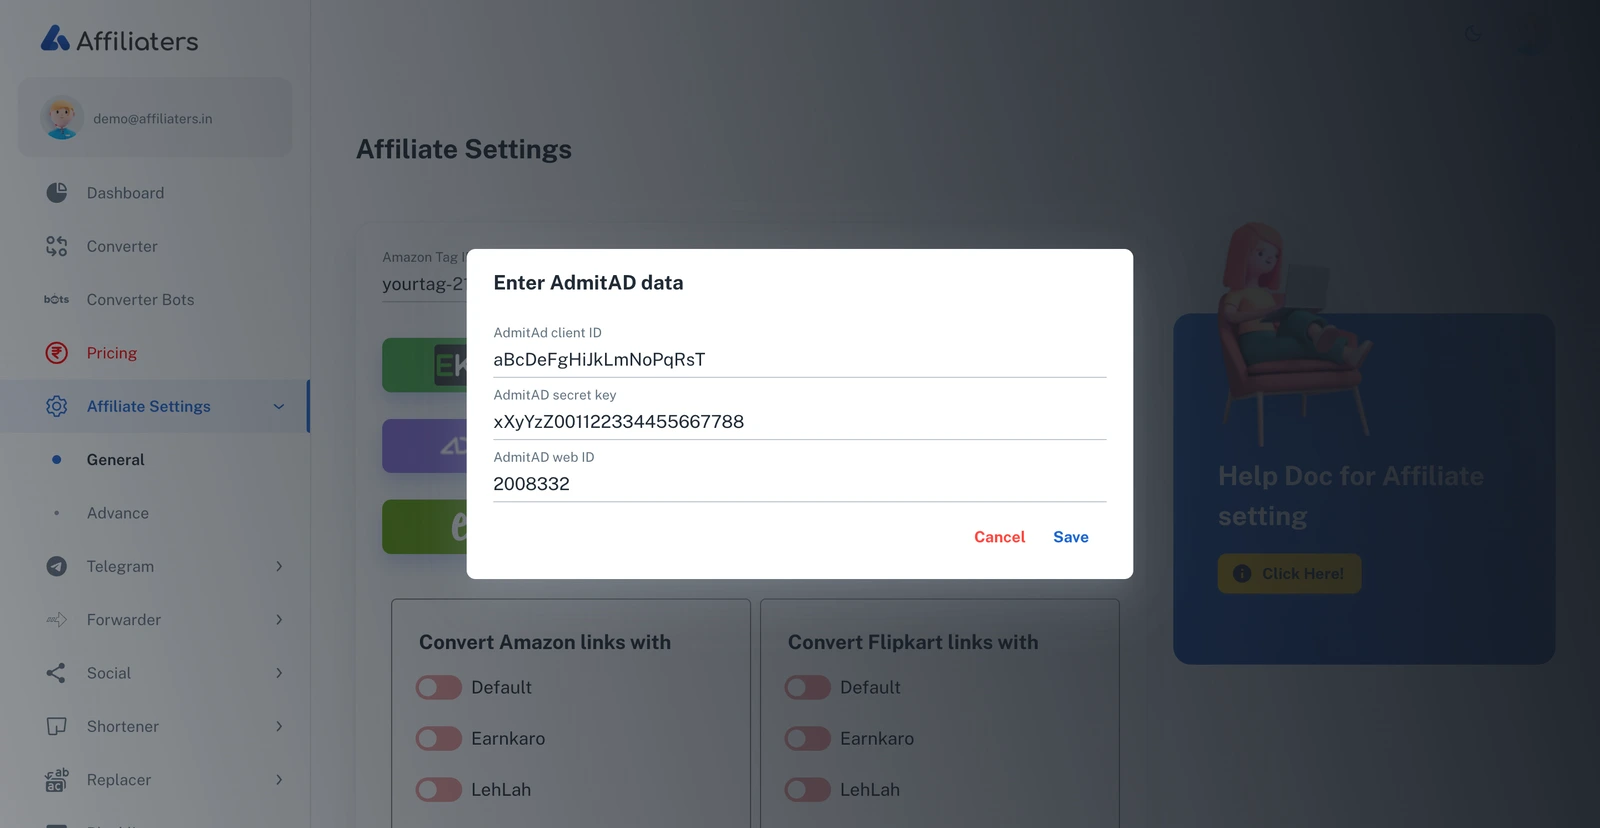Click the Social share icon
The height and width of the screenshot is (828, 1600).
coord(57,673)
